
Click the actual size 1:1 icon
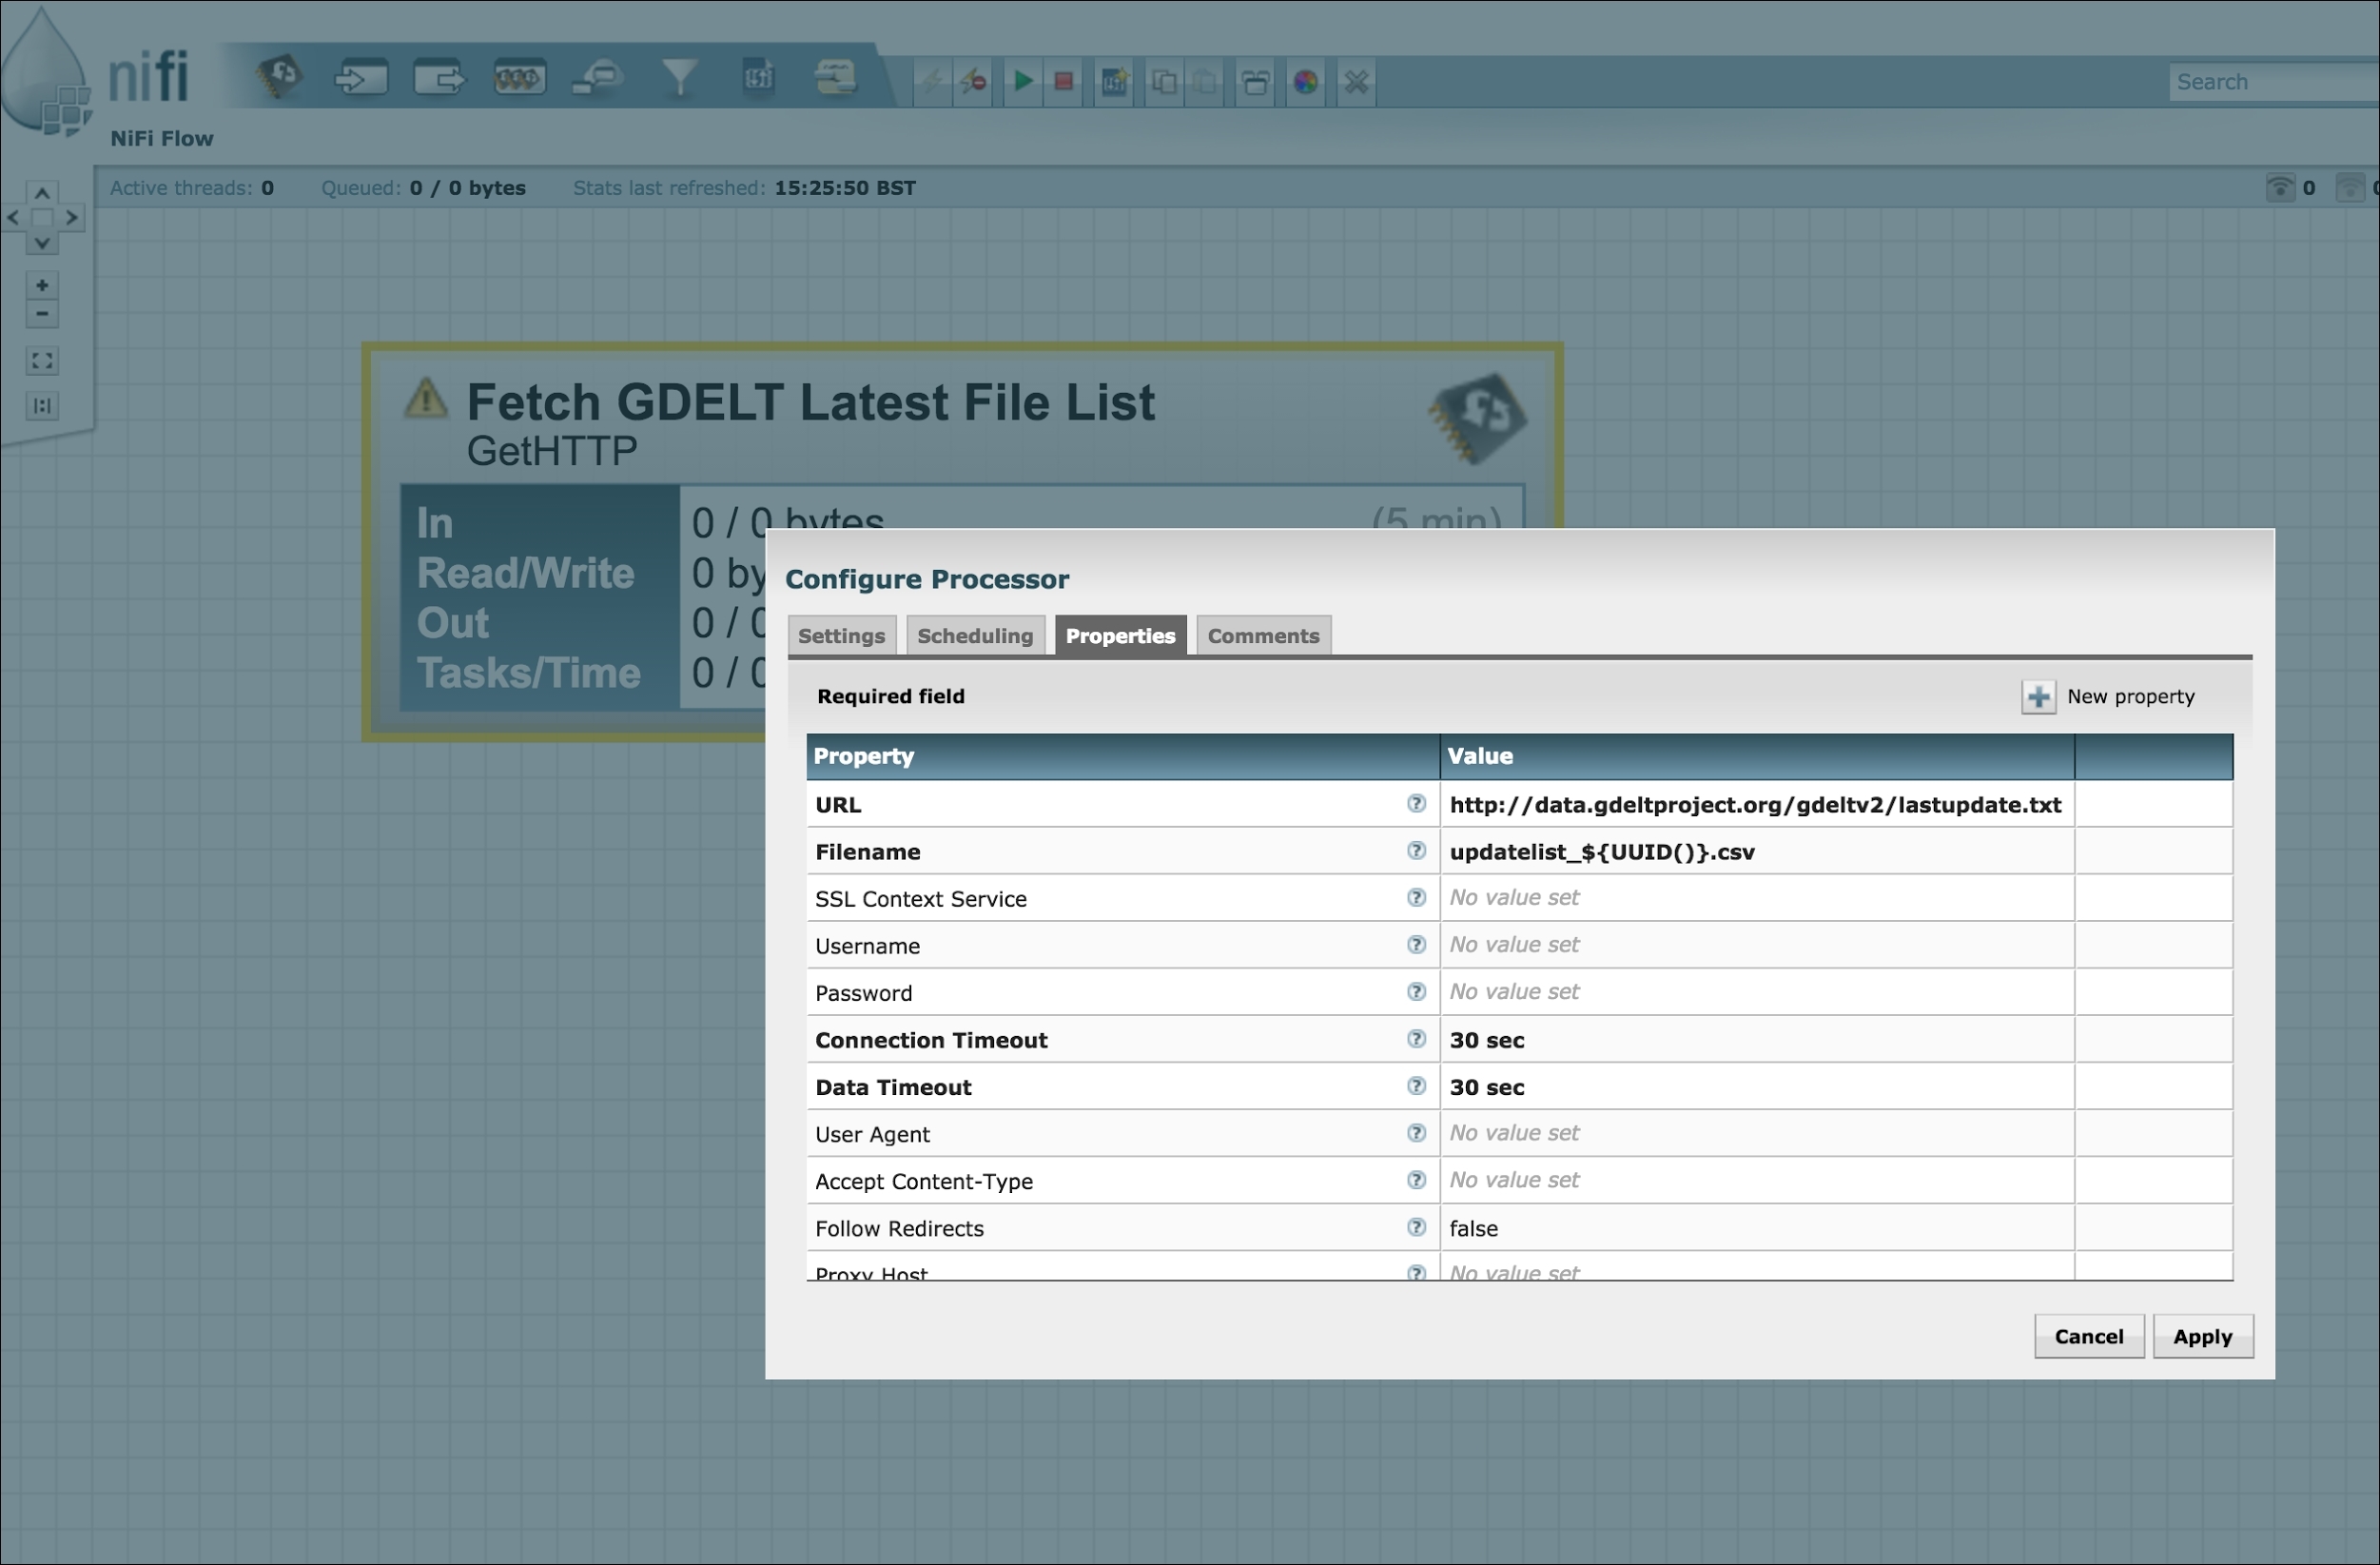click(x=42, y=406)
